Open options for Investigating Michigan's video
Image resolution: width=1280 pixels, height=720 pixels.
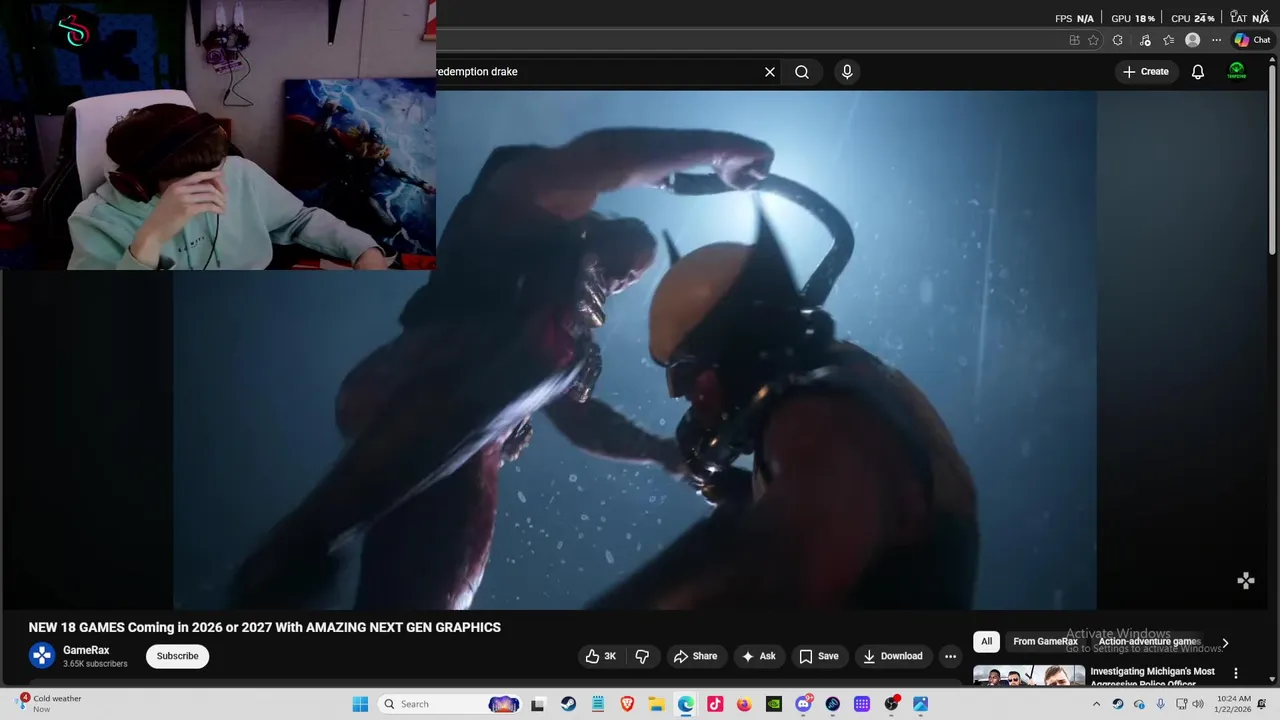point(1236,673)
